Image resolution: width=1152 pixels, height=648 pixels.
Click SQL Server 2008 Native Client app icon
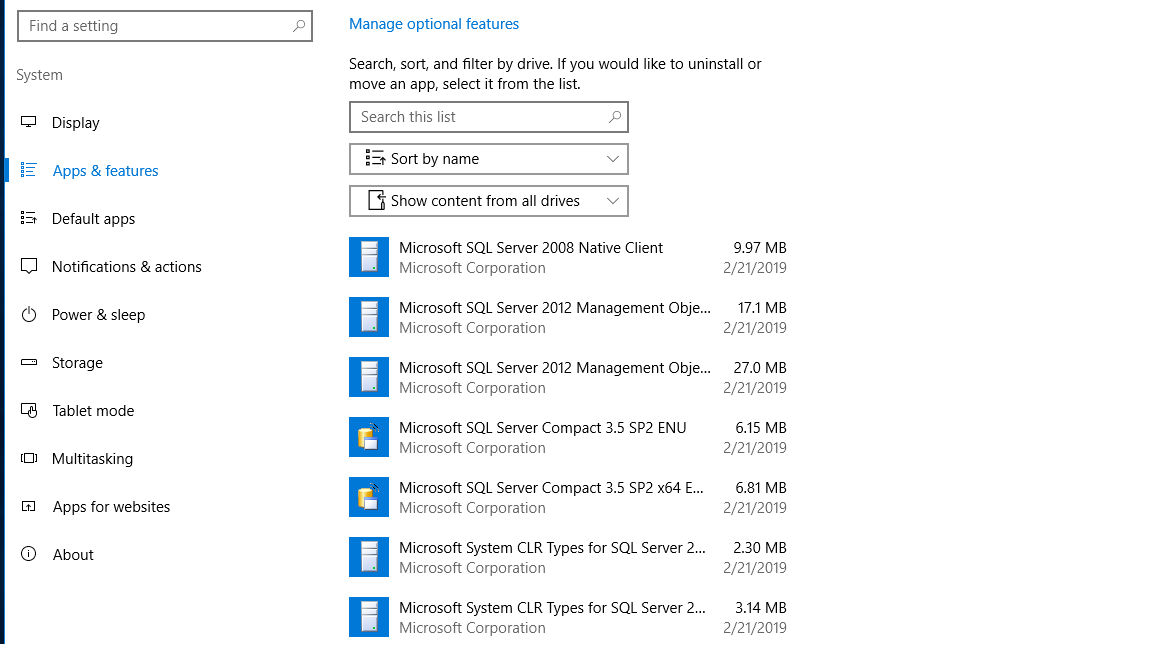point(369,257)
